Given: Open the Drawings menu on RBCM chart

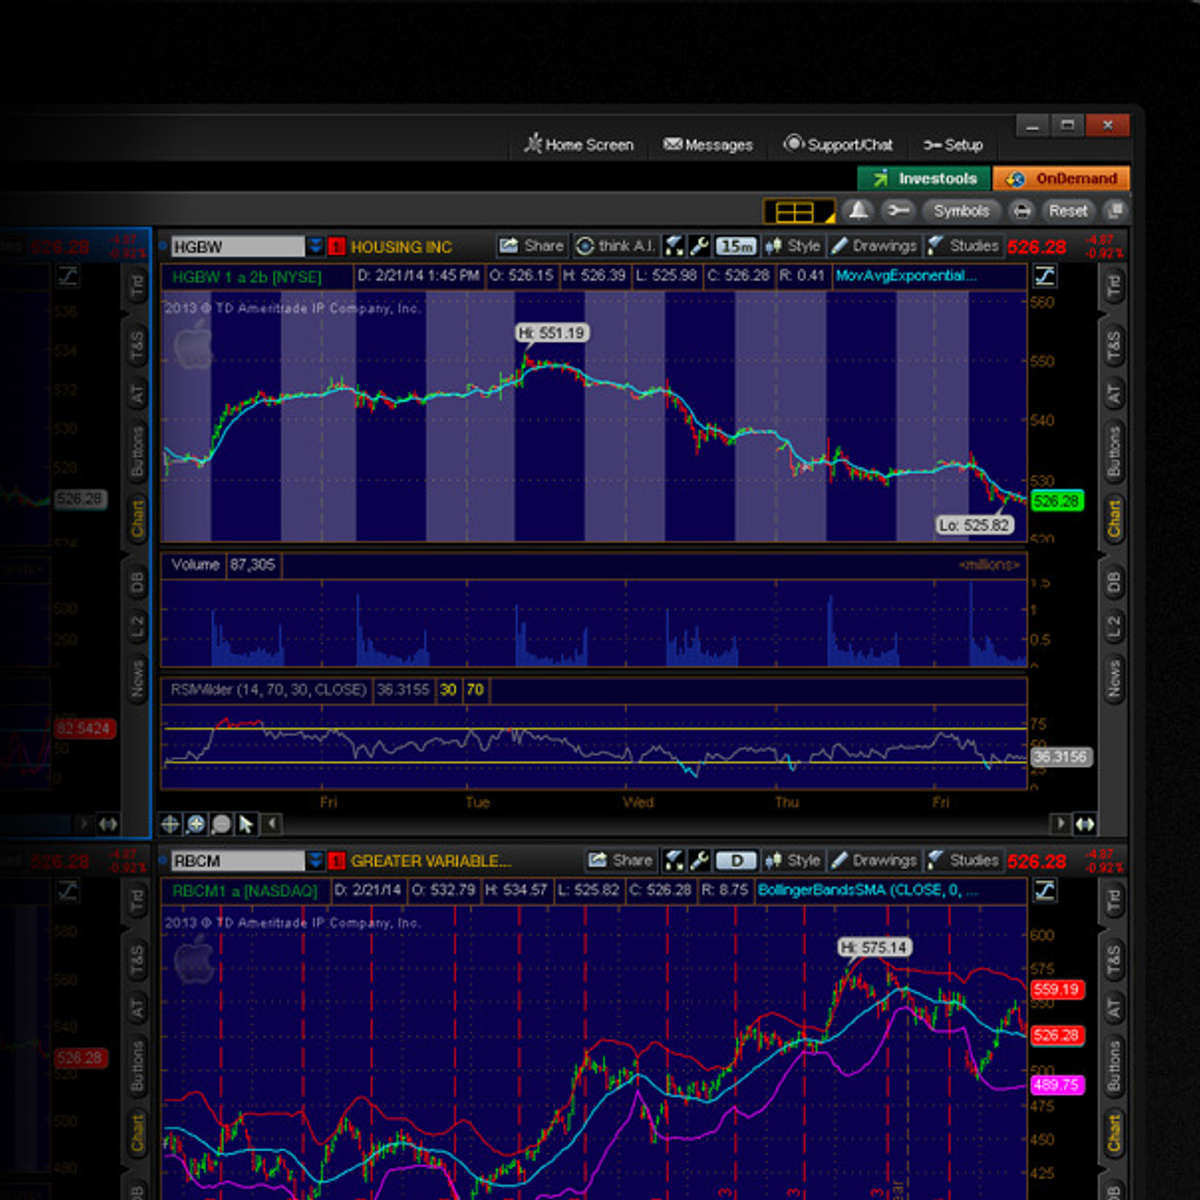Looking at the screenshot, I should click(874, 860).
